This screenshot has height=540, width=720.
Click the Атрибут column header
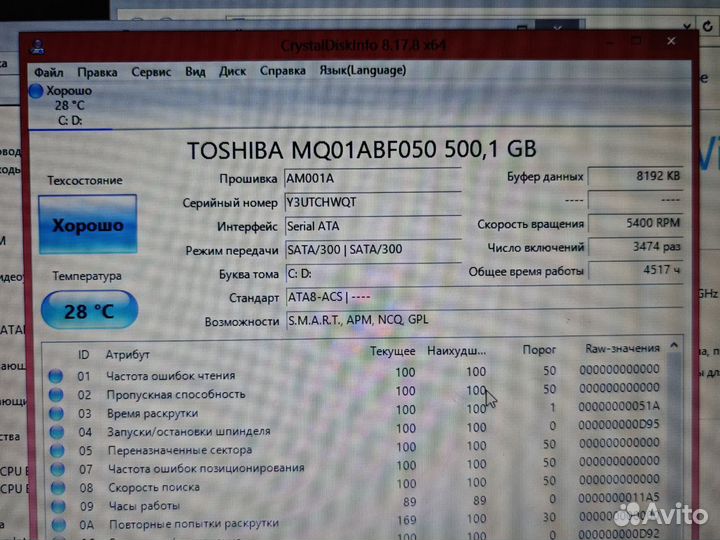(127, 354)
